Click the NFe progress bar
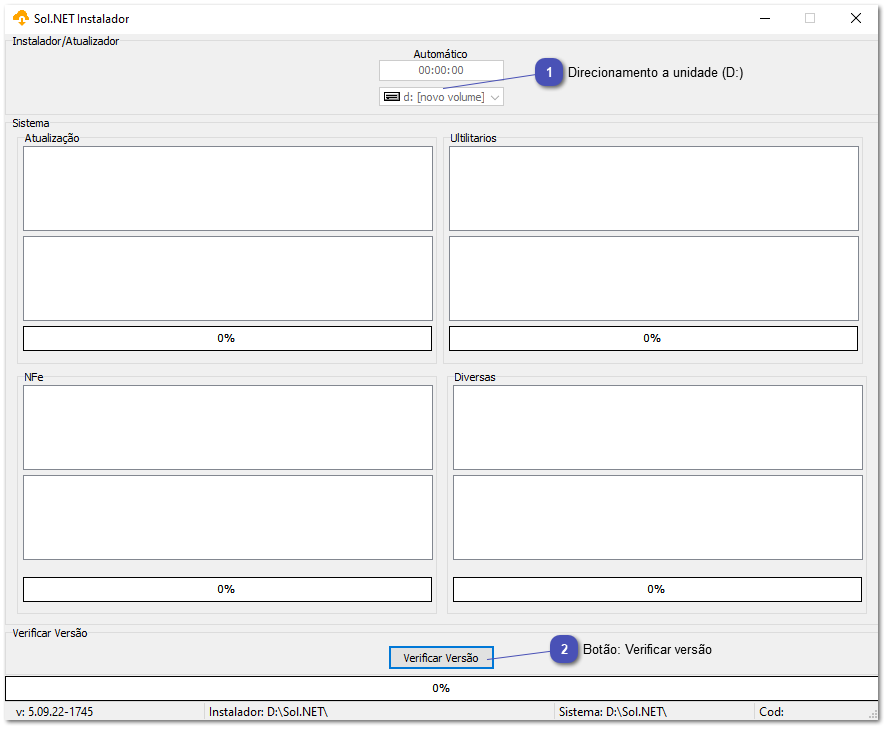887x729 pixels. tap(228, 589)
